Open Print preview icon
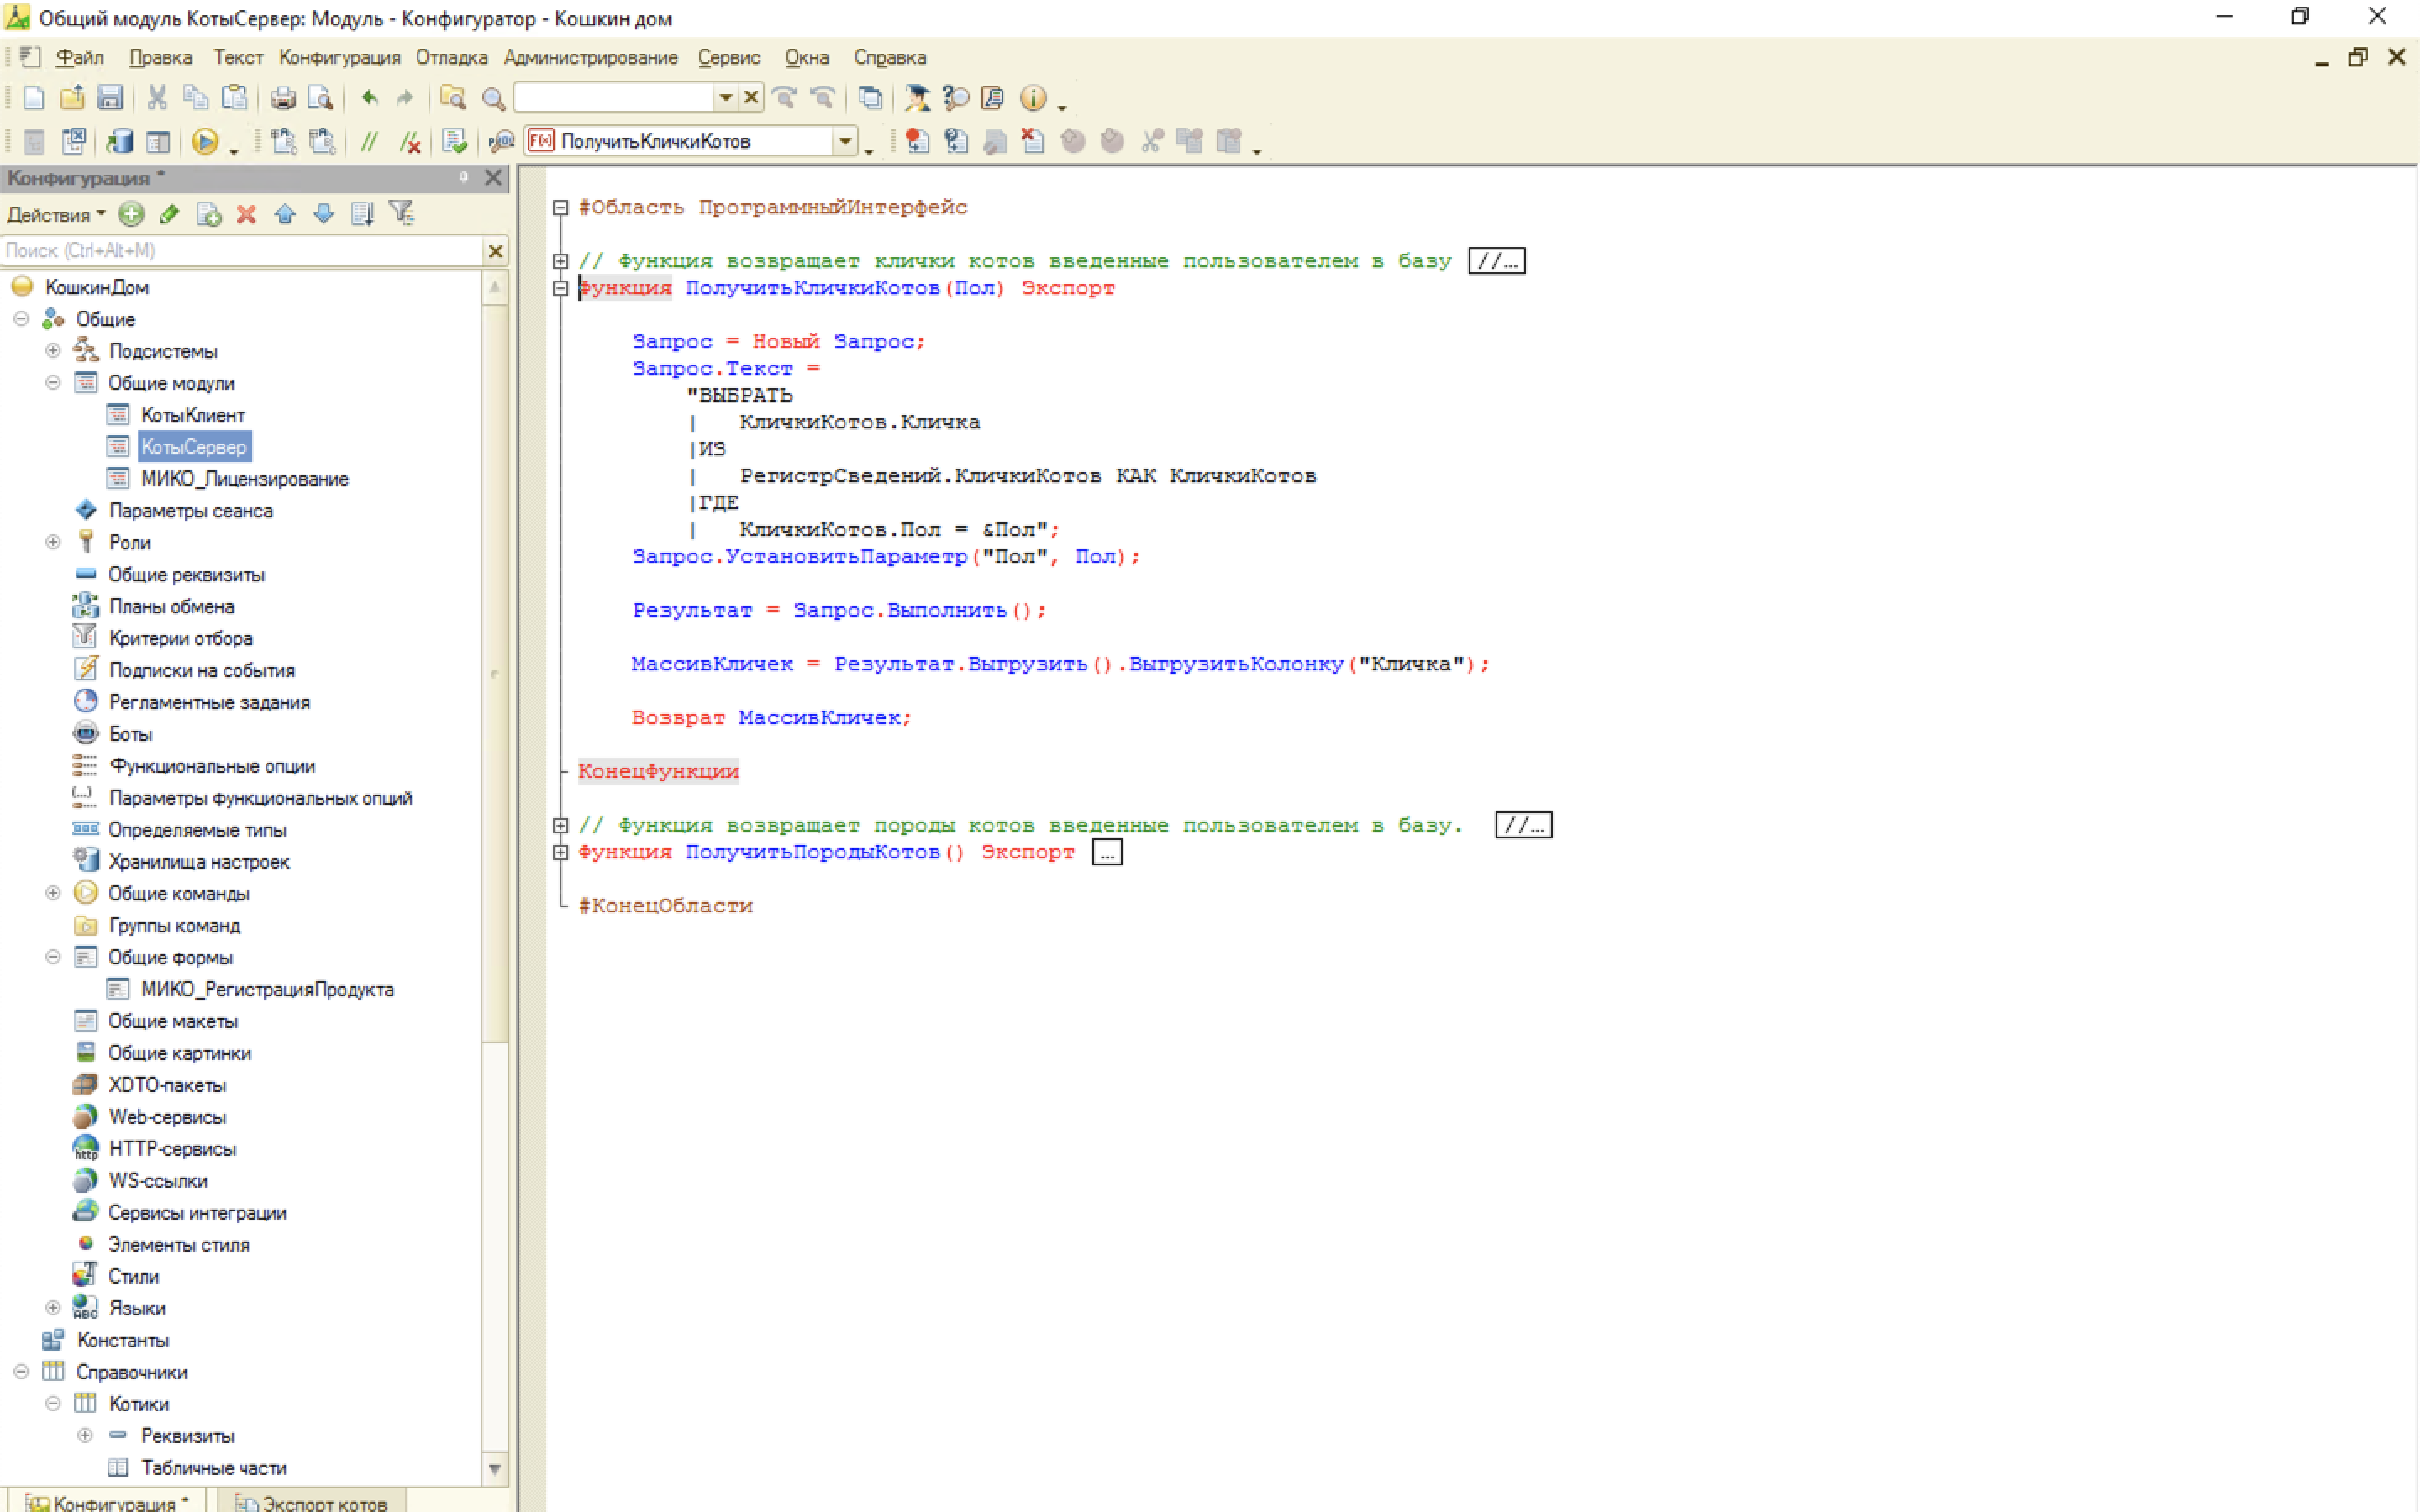 tap(320, 97)
